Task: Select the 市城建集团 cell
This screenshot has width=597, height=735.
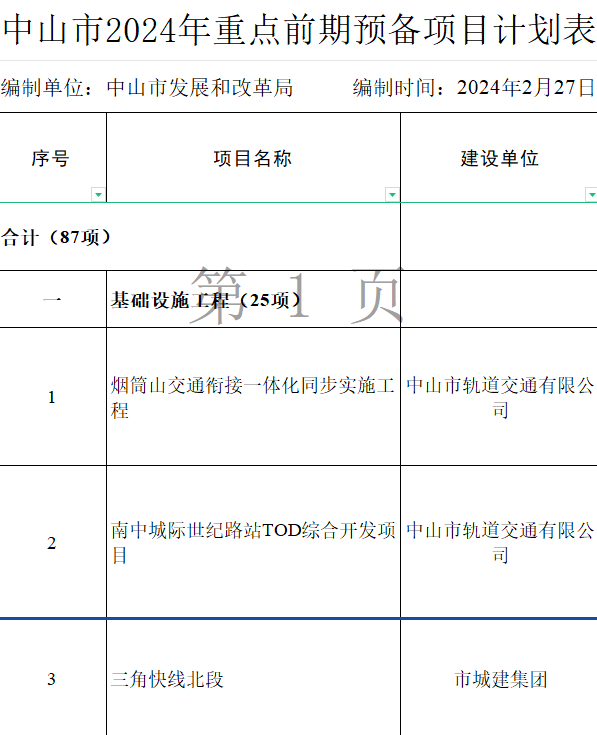Action: click(x=499, y=678)
